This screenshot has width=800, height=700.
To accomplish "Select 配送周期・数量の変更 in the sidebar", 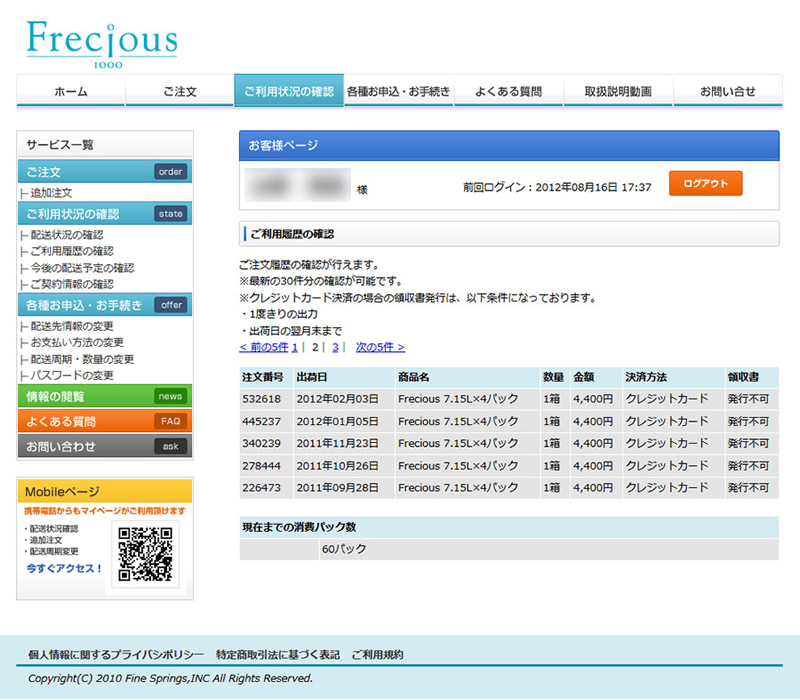I will click(x=82, y=359).
